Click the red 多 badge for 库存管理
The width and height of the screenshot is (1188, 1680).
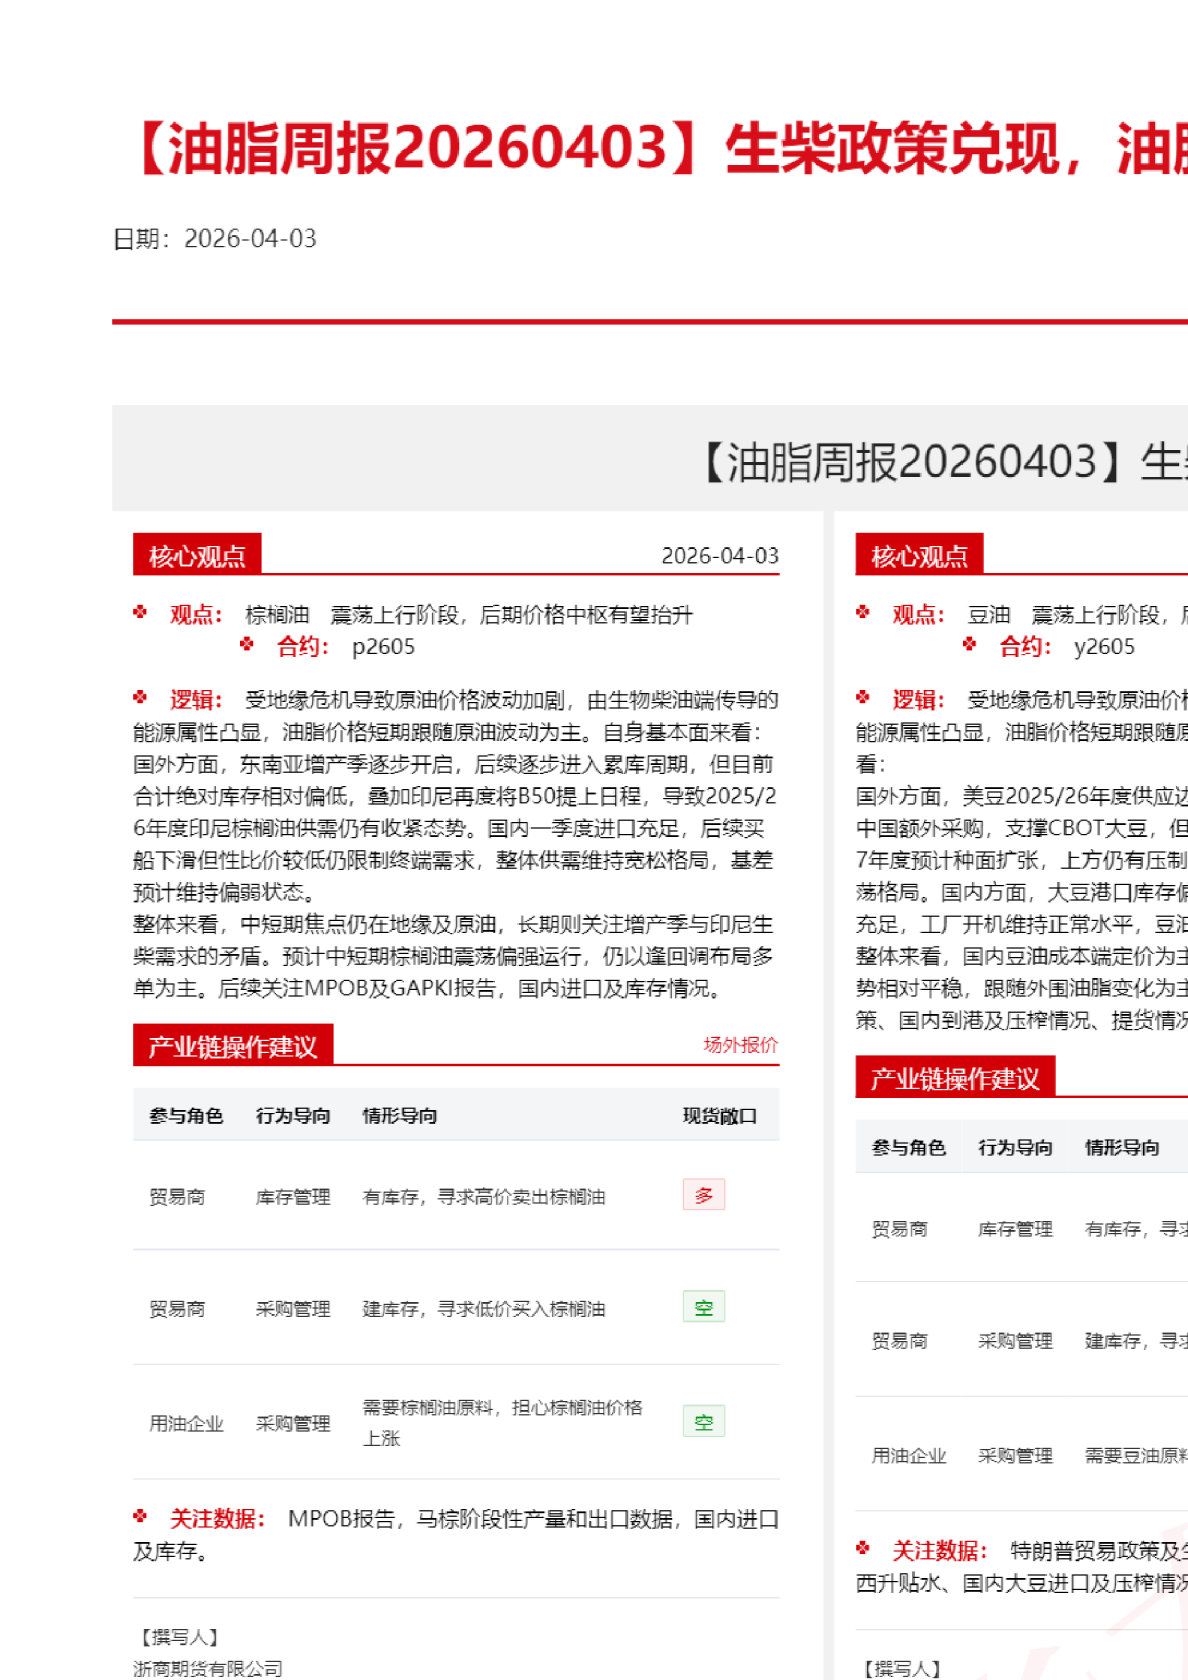click(x=704, y=1195)
